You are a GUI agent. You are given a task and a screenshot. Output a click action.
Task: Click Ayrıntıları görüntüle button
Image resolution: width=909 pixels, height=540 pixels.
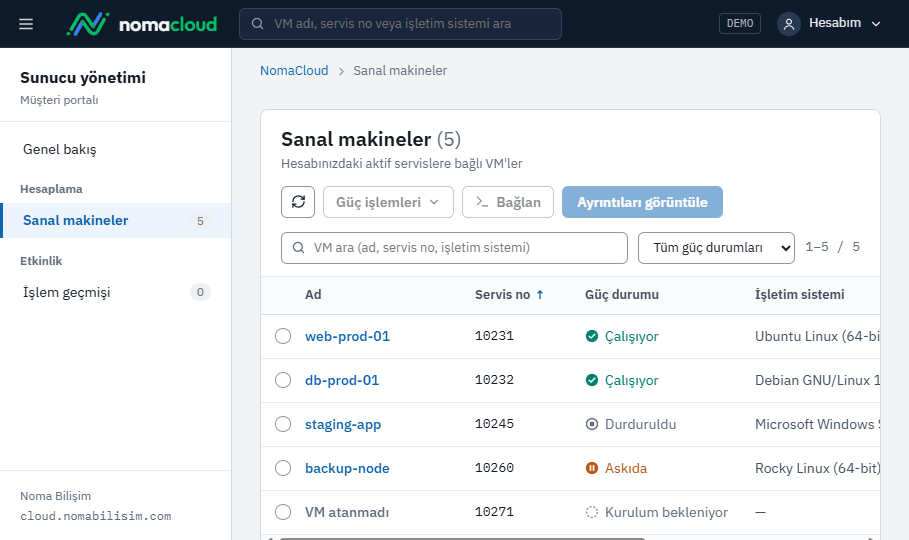(642, 202)
